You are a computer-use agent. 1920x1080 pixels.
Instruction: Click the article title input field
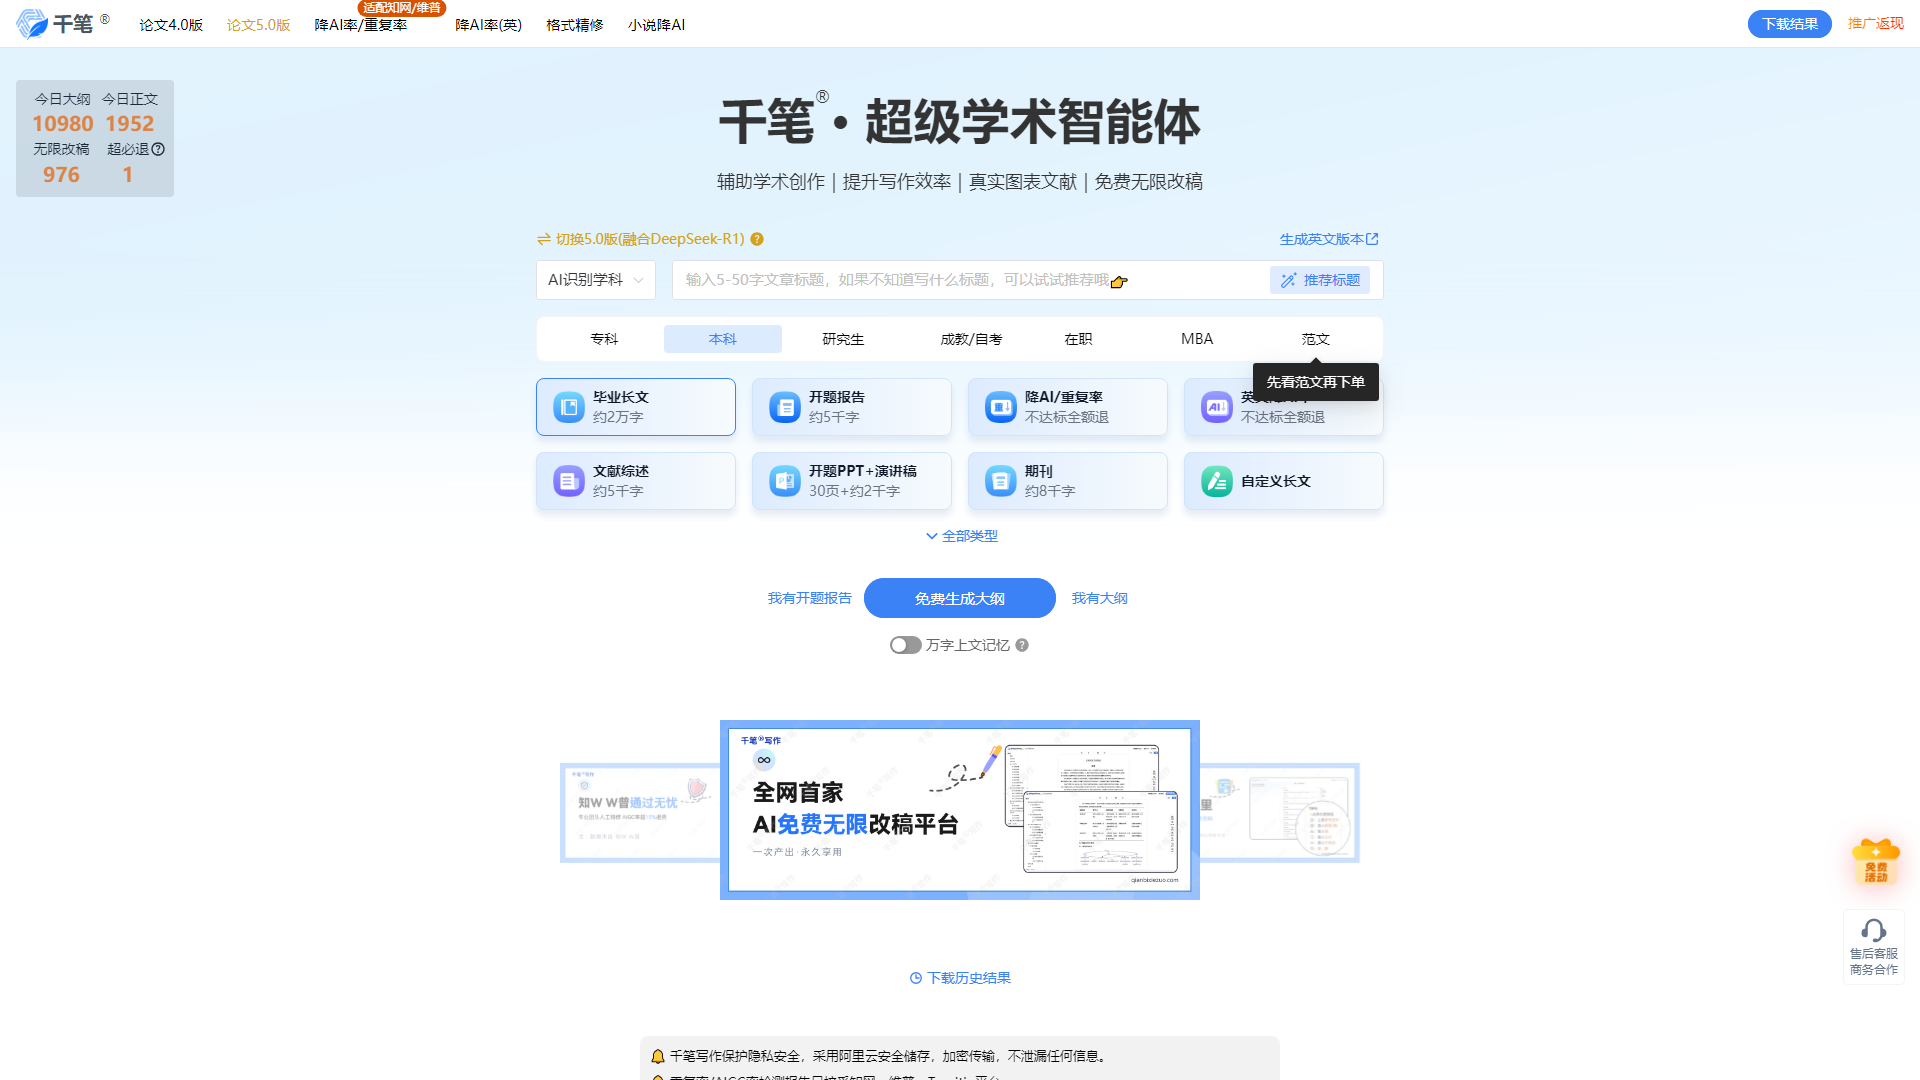960,280
